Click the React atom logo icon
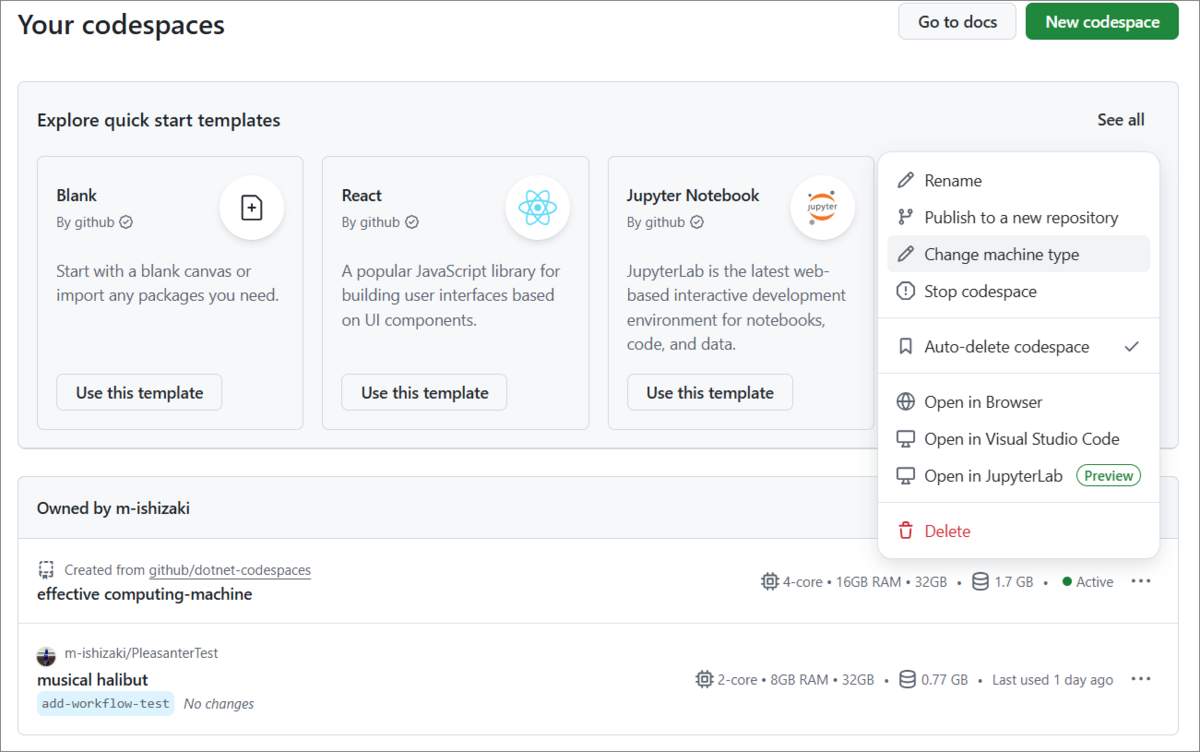 538,208
